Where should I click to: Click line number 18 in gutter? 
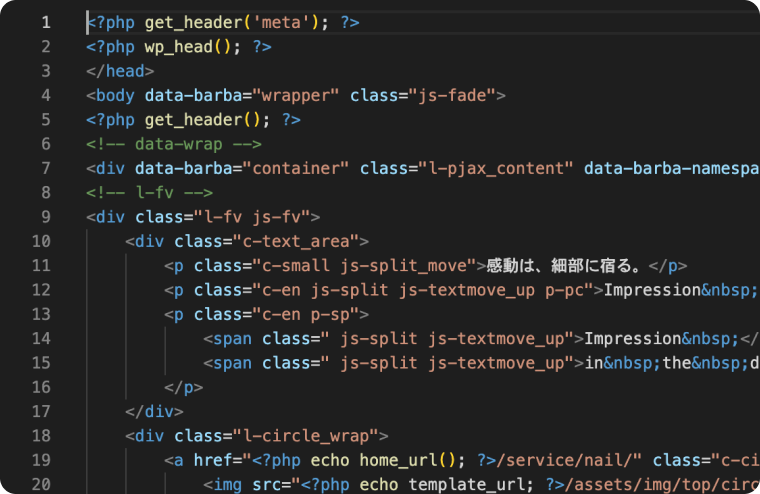[41, 435]
